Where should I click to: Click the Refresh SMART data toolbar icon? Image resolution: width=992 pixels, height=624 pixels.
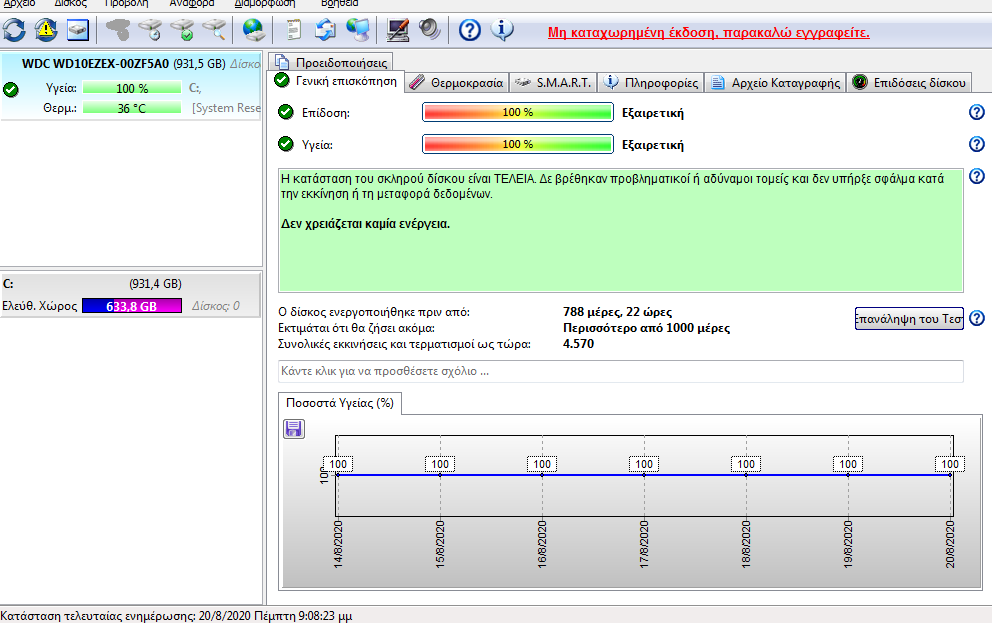[15, 30]
